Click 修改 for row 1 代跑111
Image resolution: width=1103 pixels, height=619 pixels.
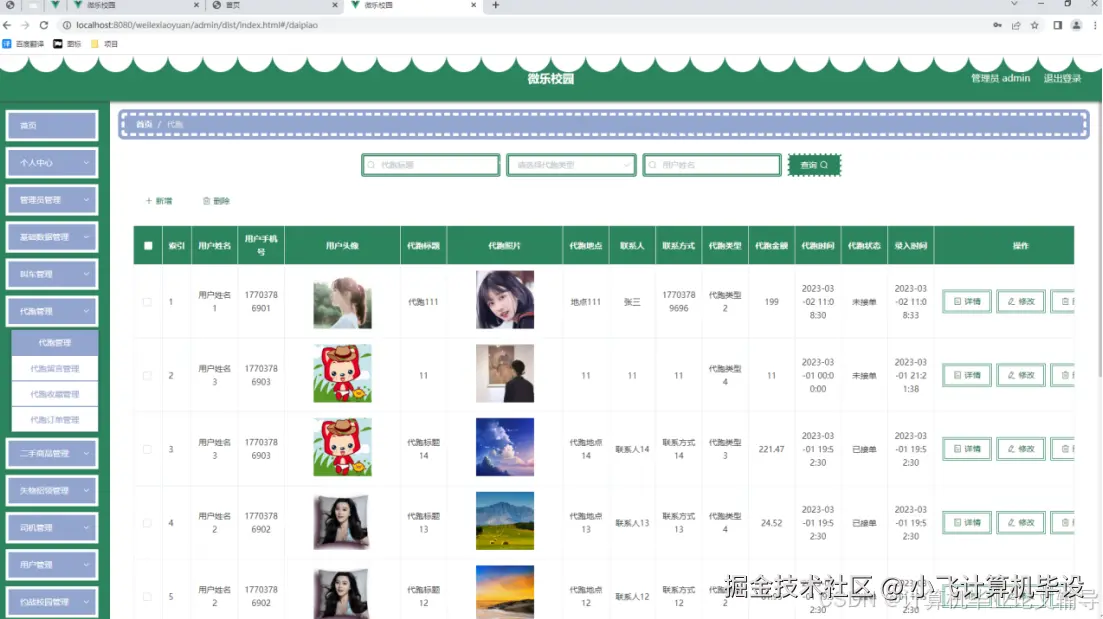pos(1021,301)
